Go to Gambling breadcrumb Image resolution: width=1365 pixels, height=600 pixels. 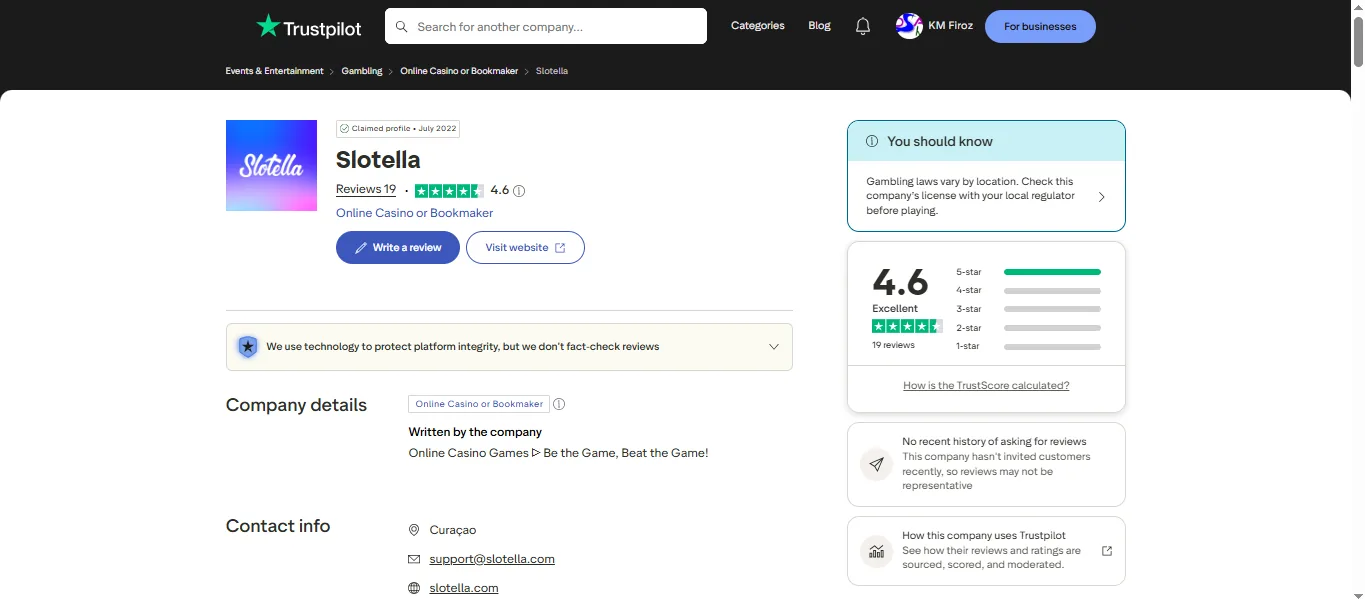click(x=362, y=71)
